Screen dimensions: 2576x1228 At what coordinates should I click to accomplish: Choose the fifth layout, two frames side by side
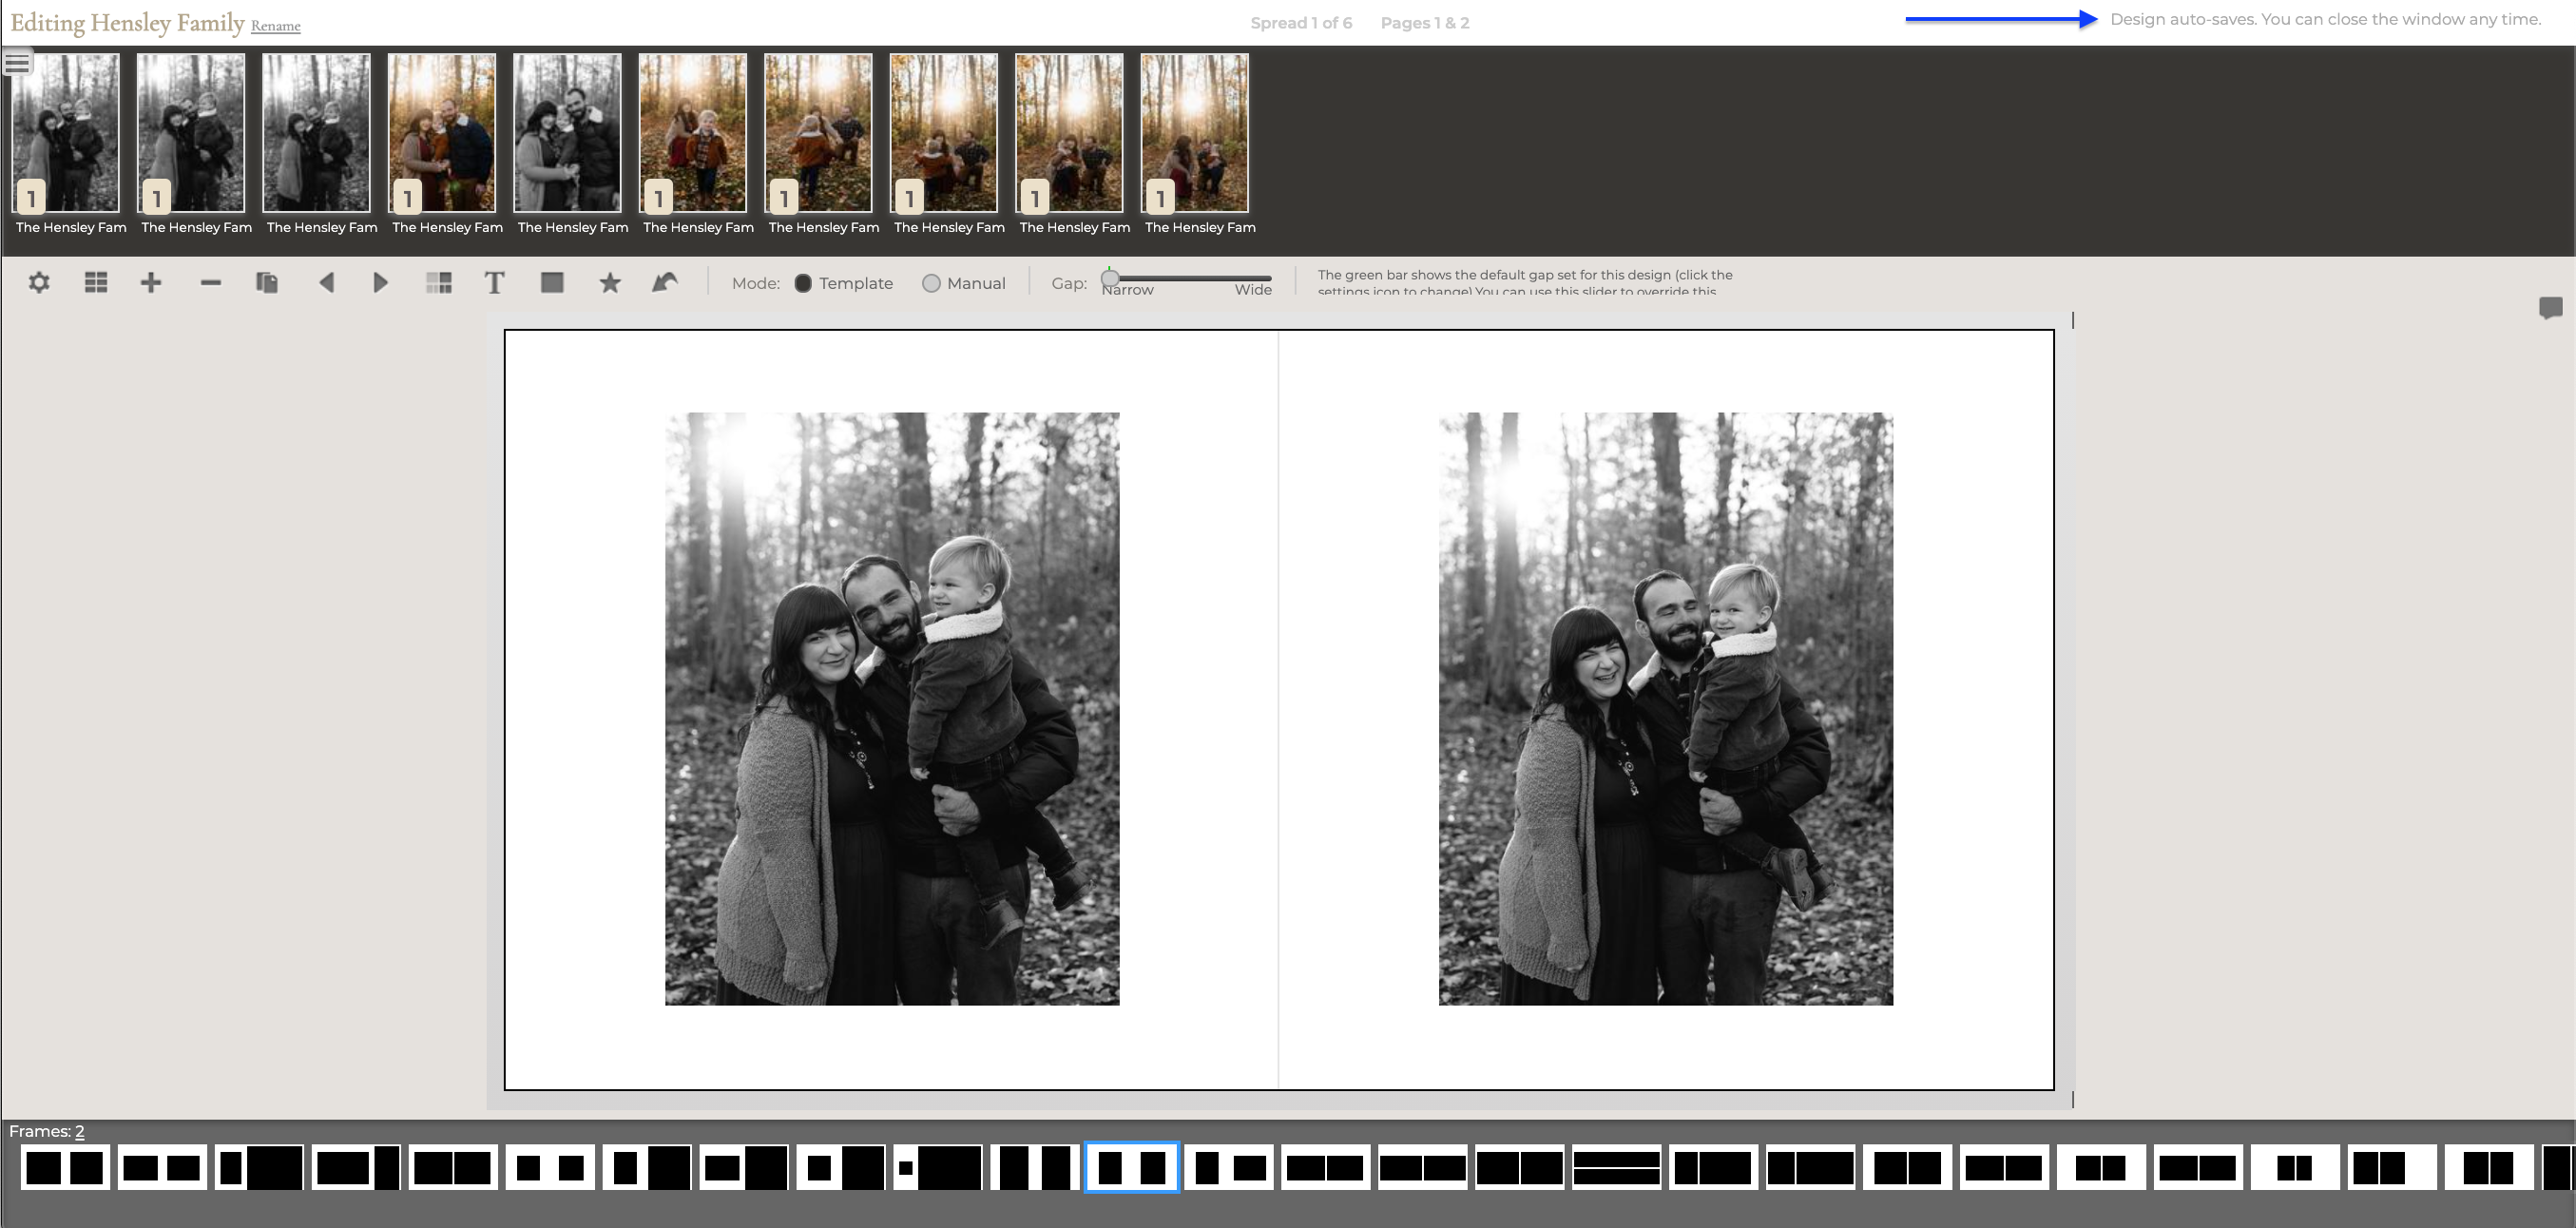(453, 1167)
